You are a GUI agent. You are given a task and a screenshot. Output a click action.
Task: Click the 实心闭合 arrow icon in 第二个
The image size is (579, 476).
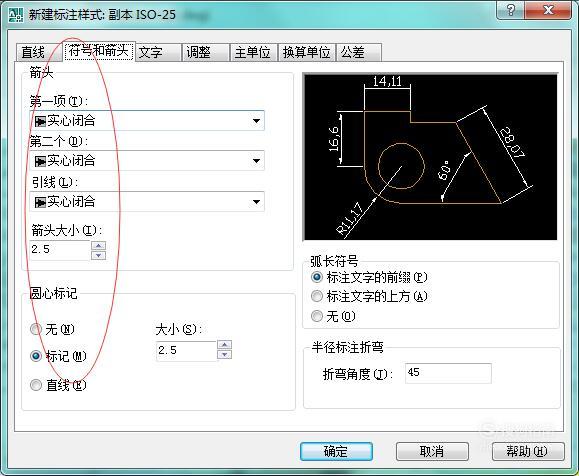click(x=40, y=161)
